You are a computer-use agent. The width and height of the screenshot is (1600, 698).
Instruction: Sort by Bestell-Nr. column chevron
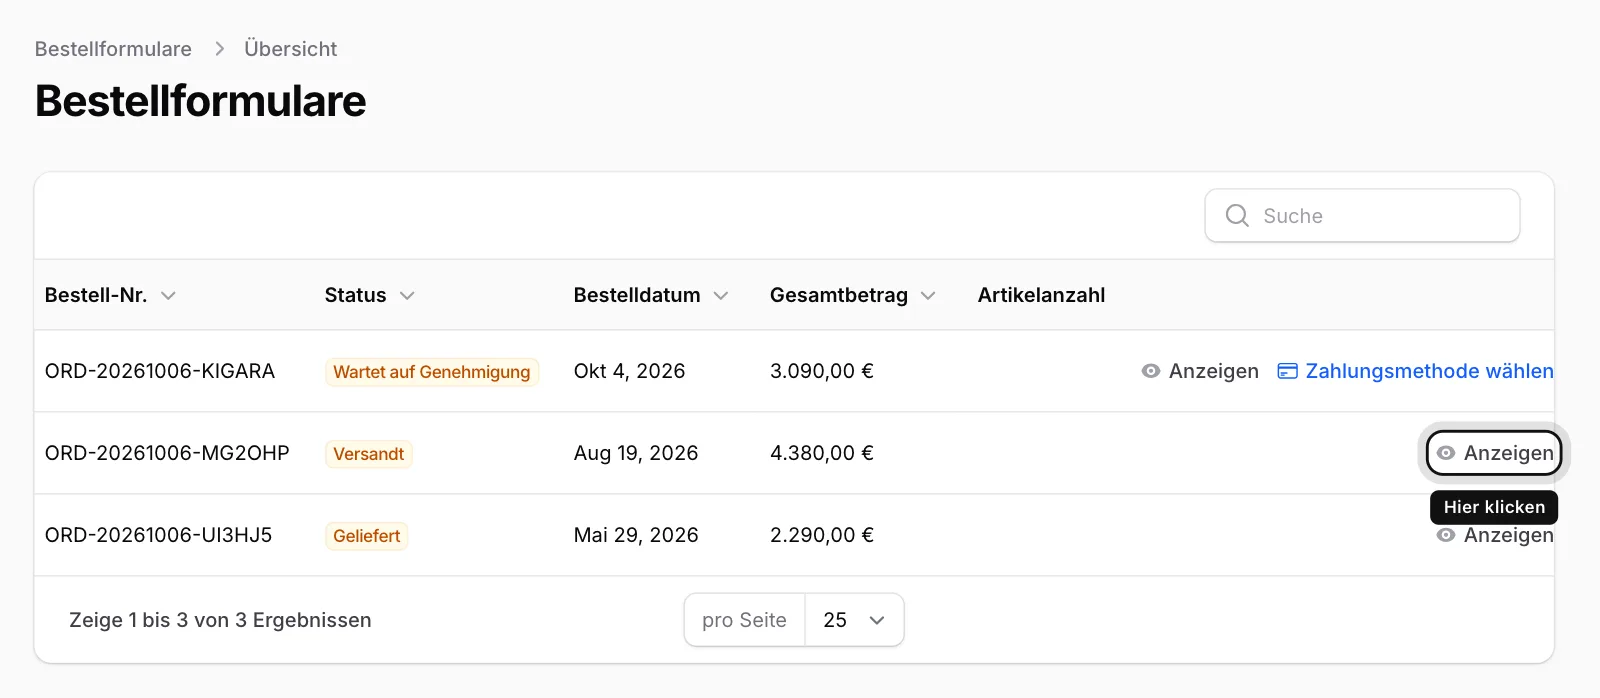168,296
